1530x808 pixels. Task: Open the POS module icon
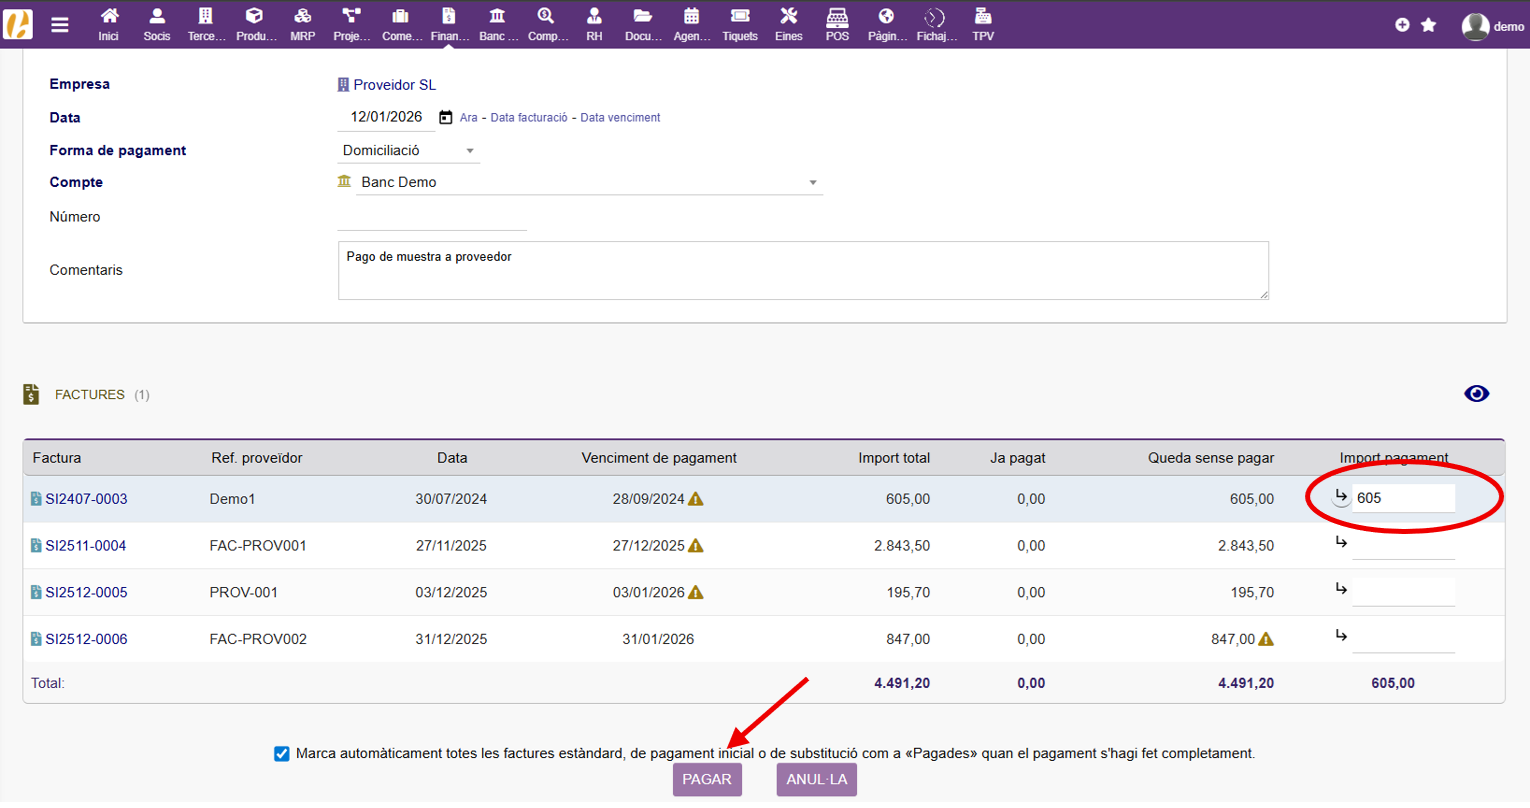click(x=837, y=17)
